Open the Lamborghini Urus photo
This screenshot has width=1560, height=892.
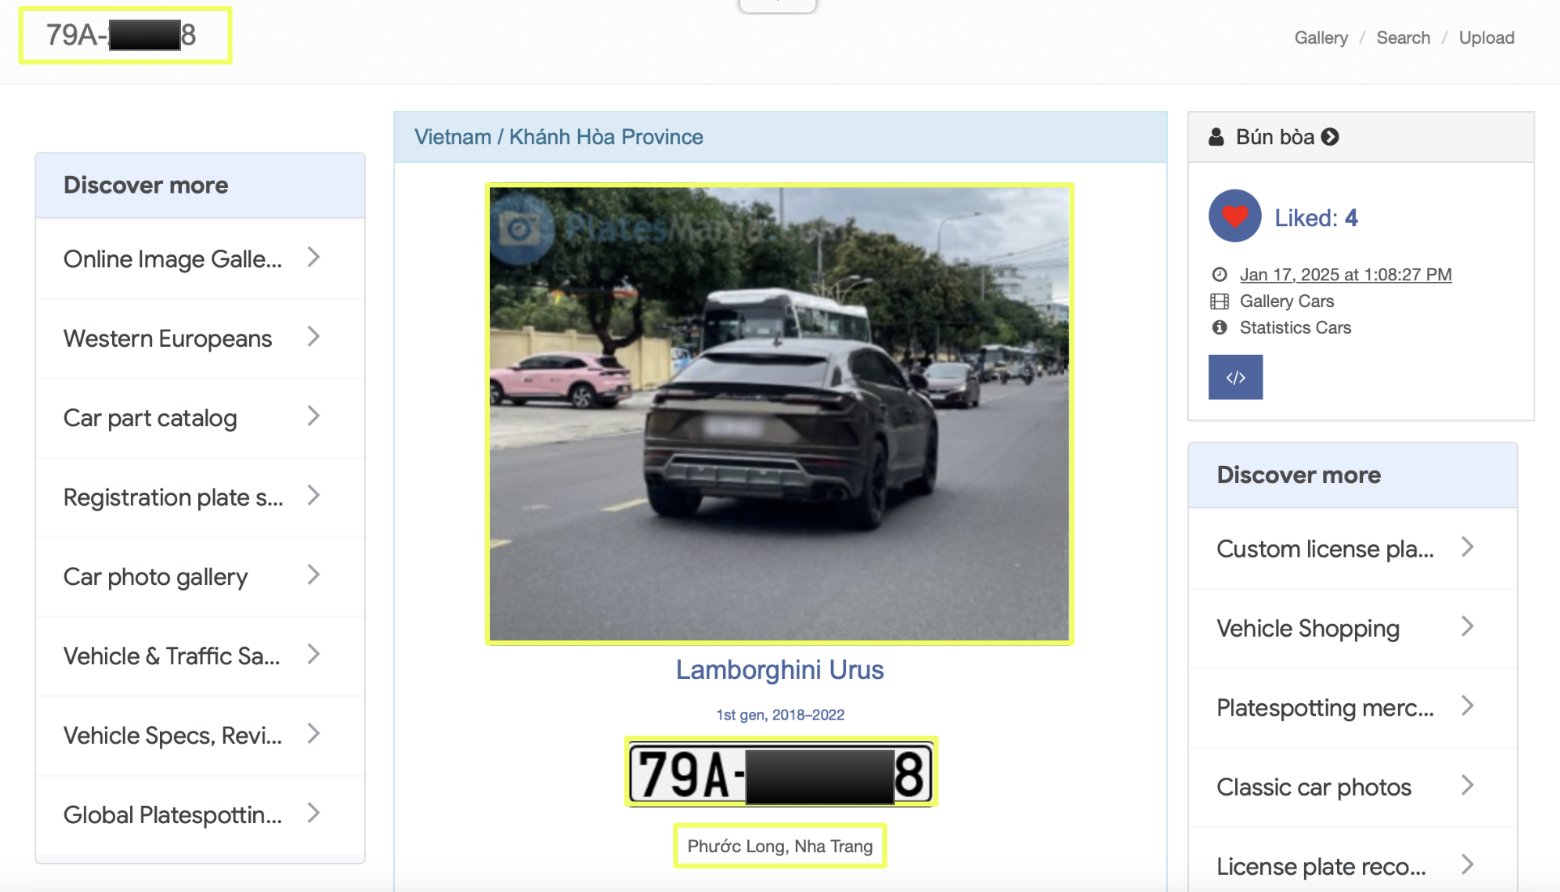[x=780, y=414]
